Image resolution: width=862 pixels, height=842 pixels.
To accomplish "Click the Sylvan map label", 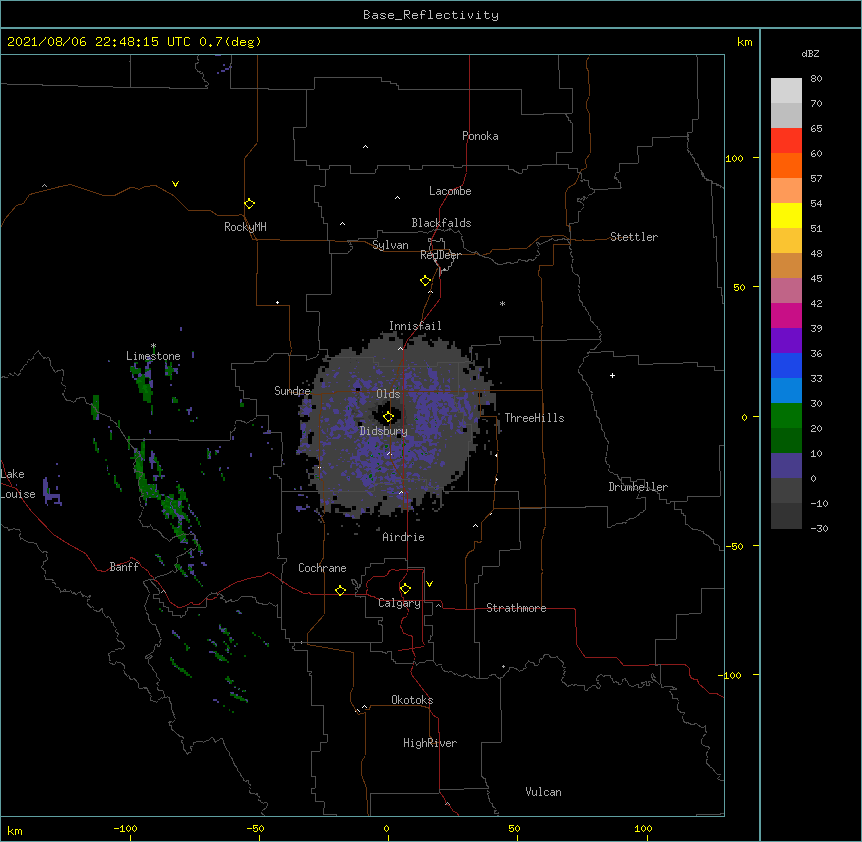I will (390, 245).
